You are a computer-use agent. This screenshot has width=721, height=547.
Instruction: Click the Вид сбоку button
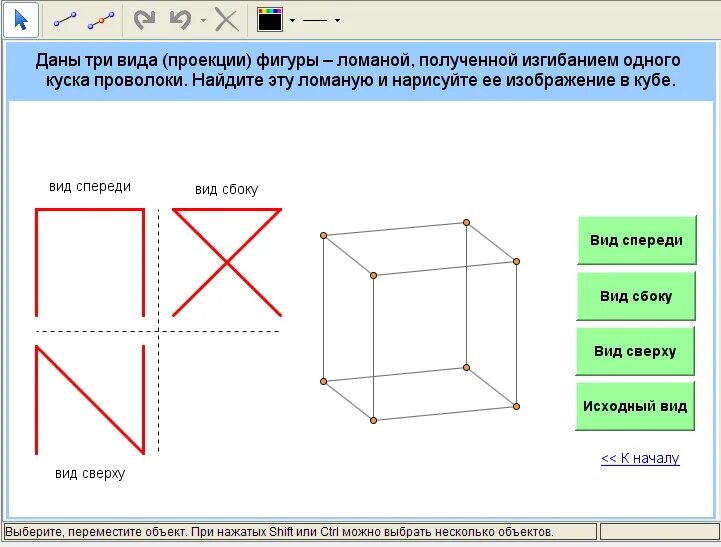pos(636,296)
